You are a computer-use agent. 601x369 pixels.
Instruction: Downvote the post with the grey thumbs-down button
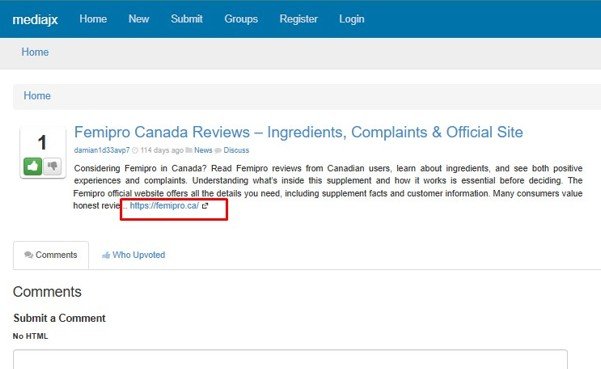click(x=53, y=166)
